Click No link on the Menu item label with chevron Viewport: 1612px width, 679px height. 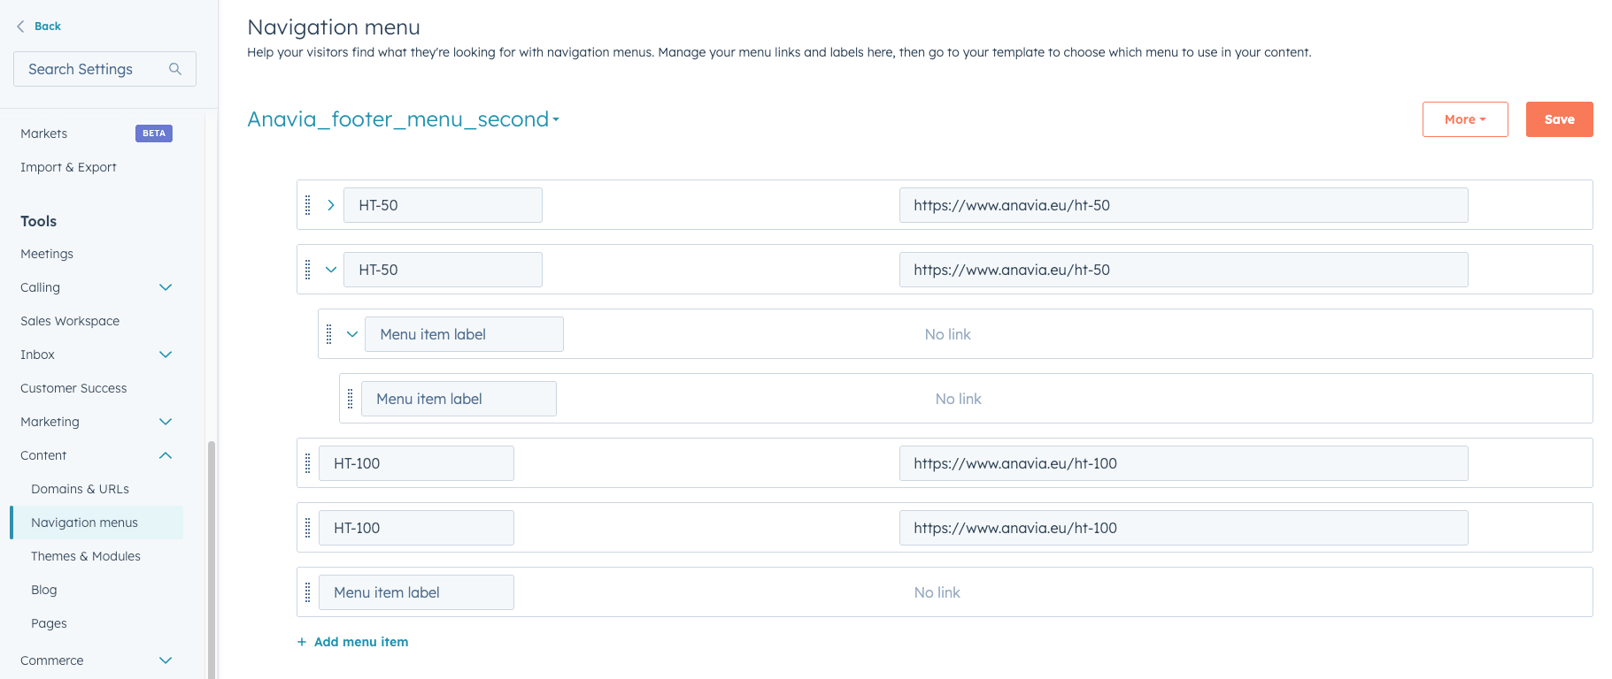coord(948,334)
